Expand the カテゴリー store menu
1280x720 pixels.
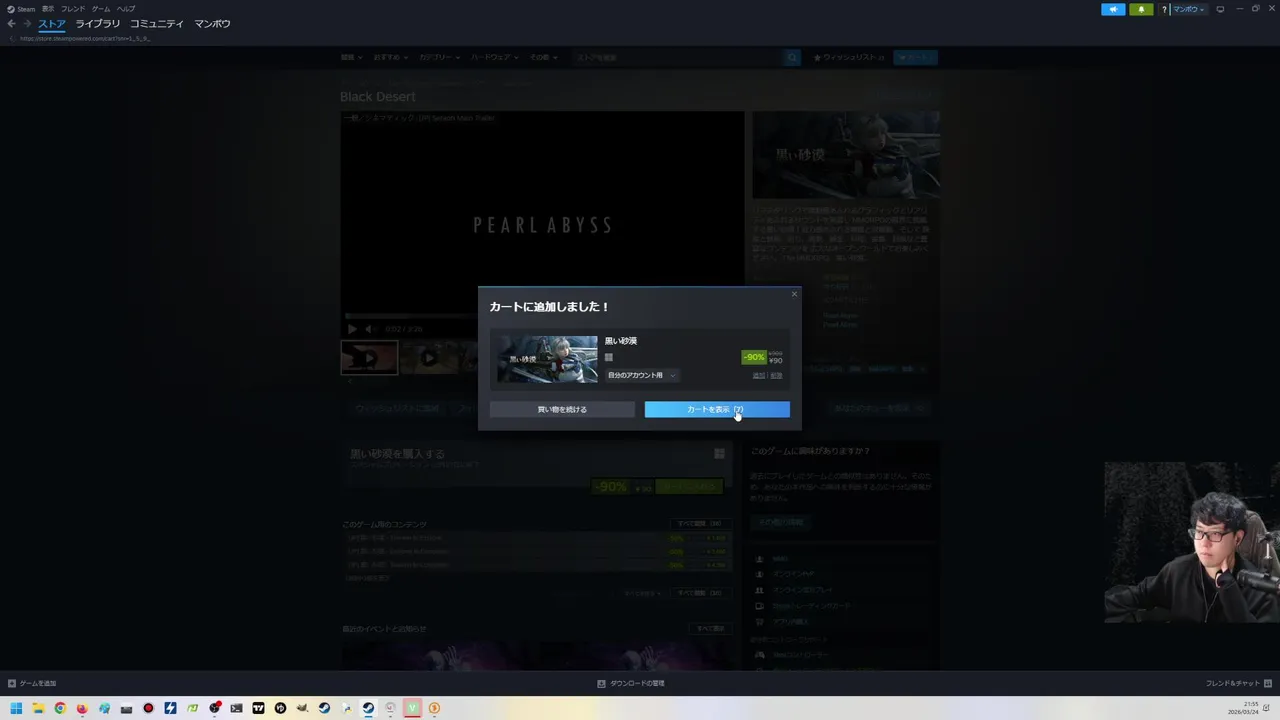tap(440, 58)
